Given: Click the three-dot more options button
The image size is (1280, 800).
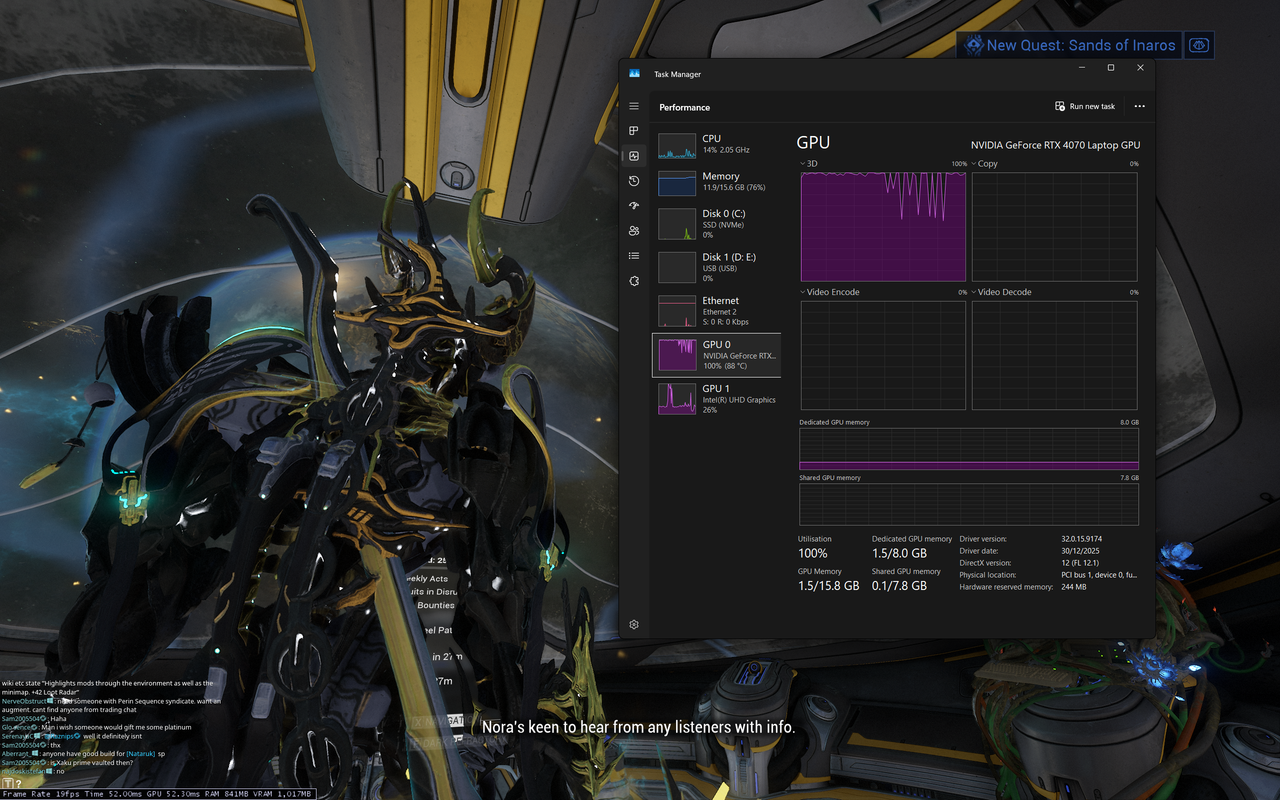Looking at the screenshot, I should (x=1139, y=106).
